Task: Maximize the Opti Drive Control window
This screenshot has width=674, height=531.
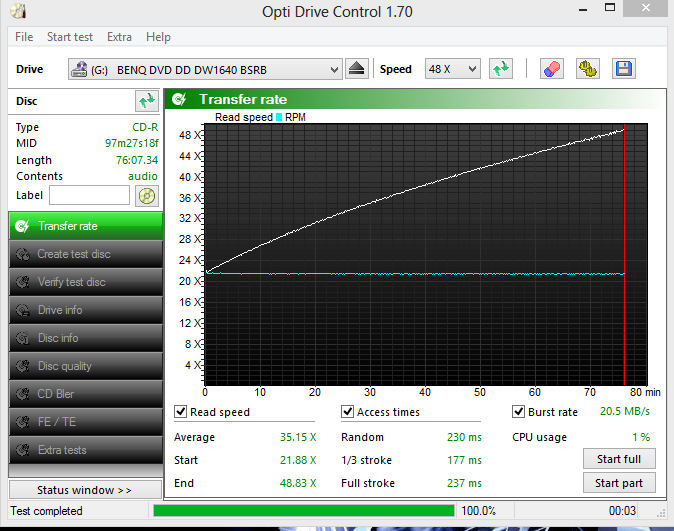Action: coord(610,7)
